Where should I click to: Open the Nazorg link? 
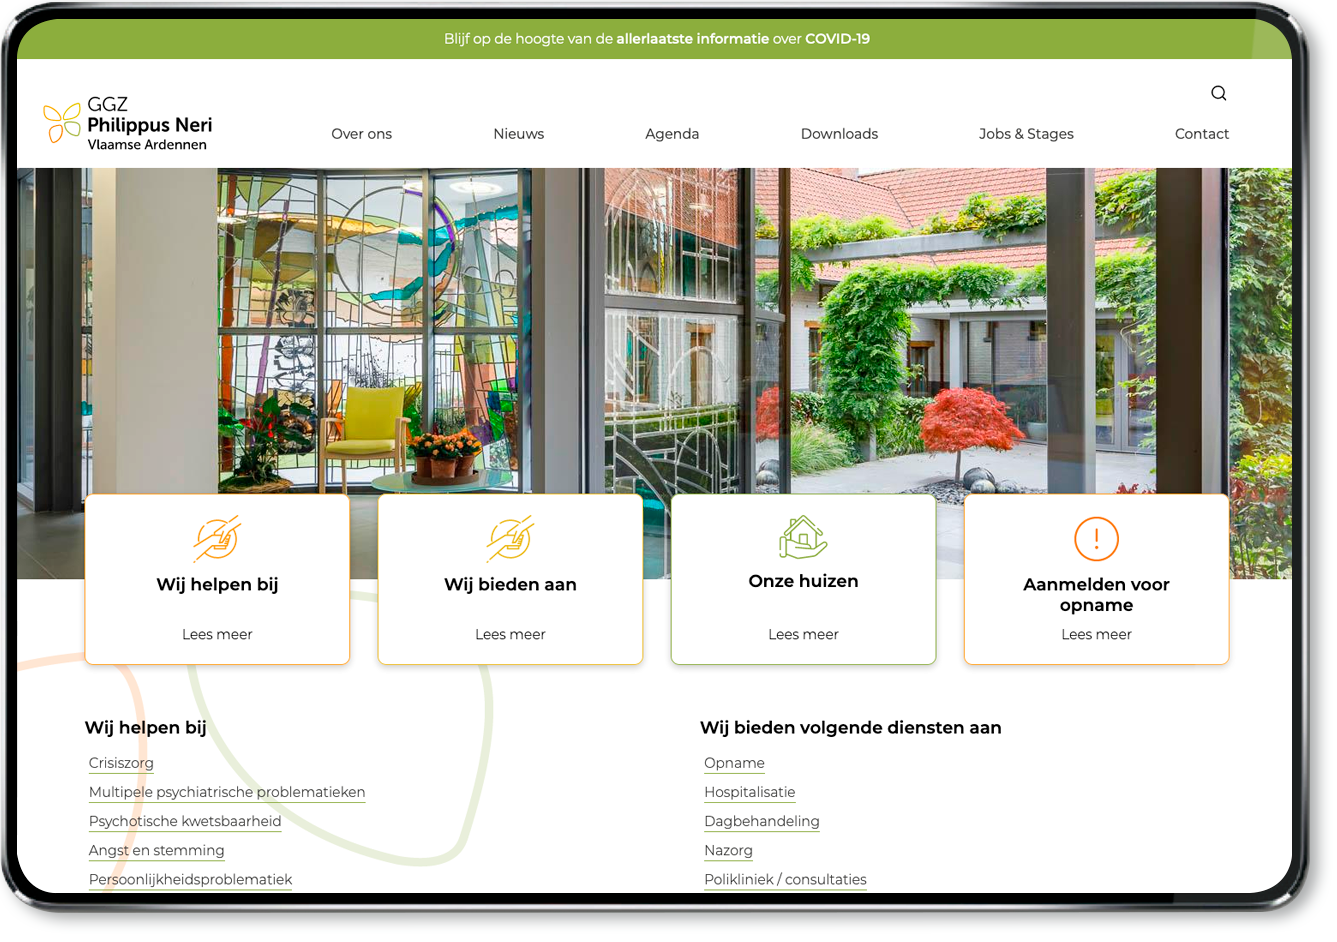pos(728,850)
